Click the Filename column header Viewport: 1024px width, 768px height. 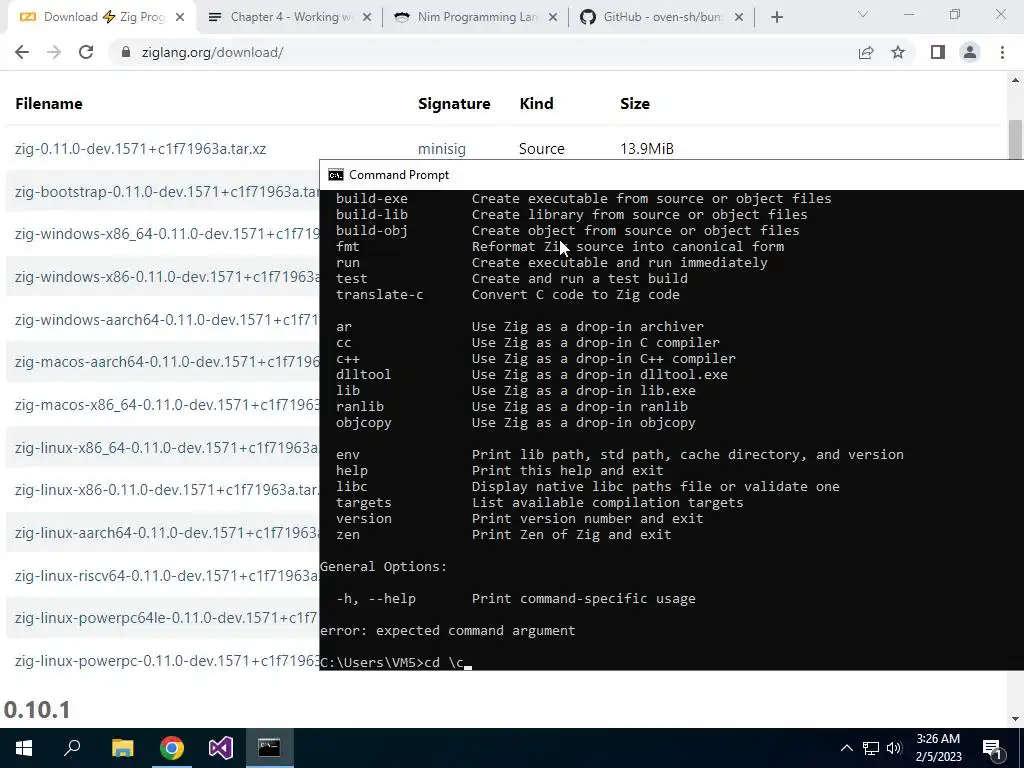point(49,103)
